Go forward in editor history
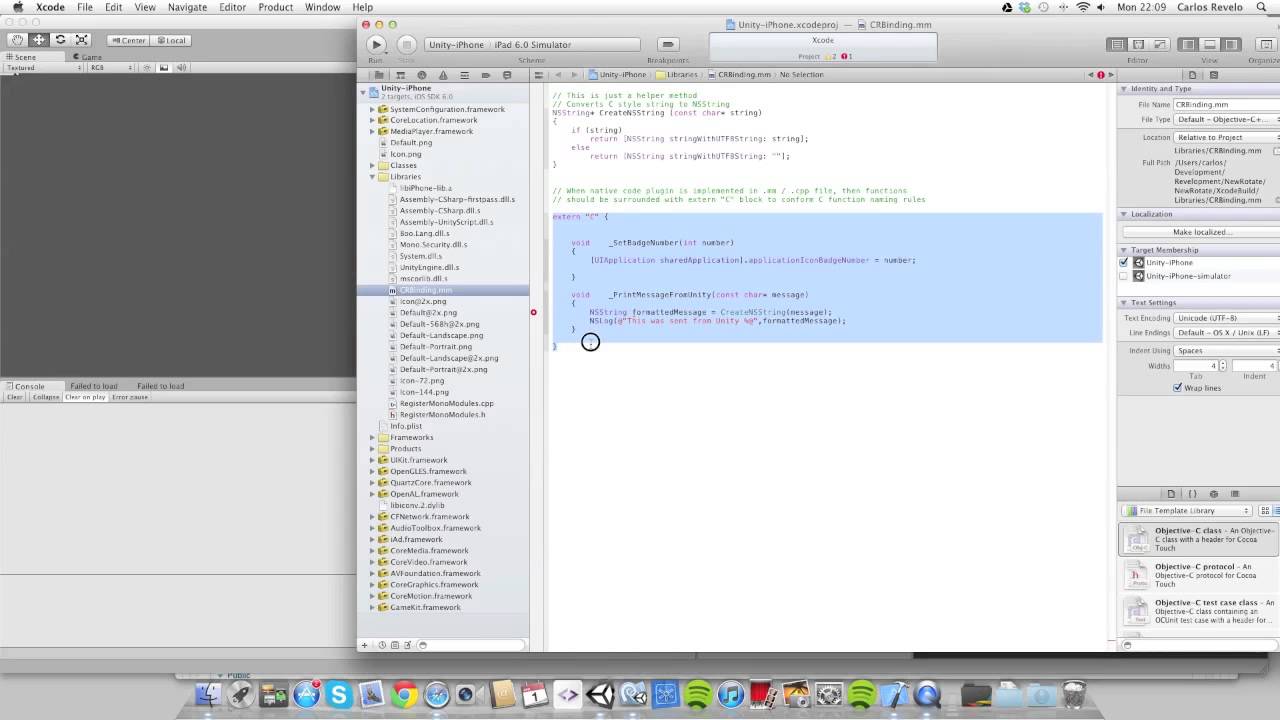Viewport: 1280px width, 720px height. tap(574, 75)
